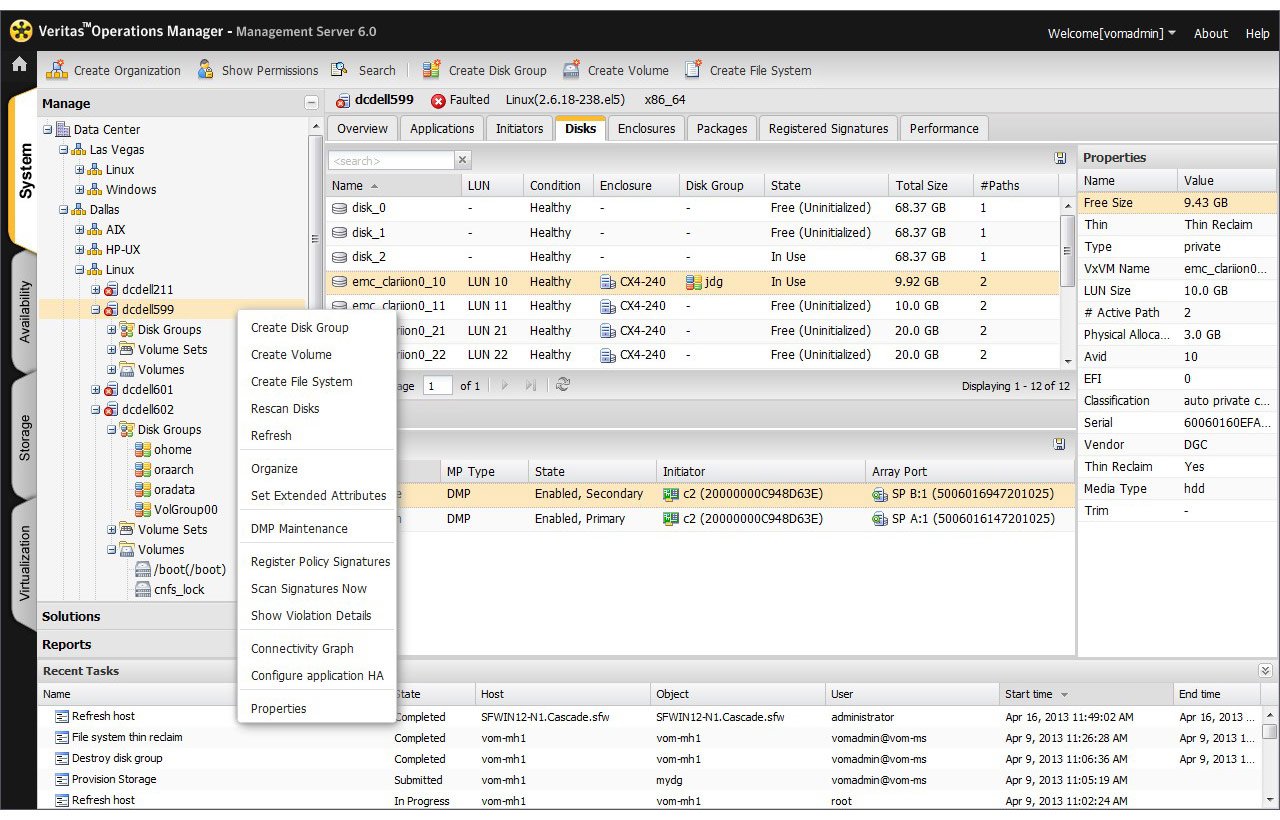
Task: Click the Search toolbar button
Action: pos(363,70)
